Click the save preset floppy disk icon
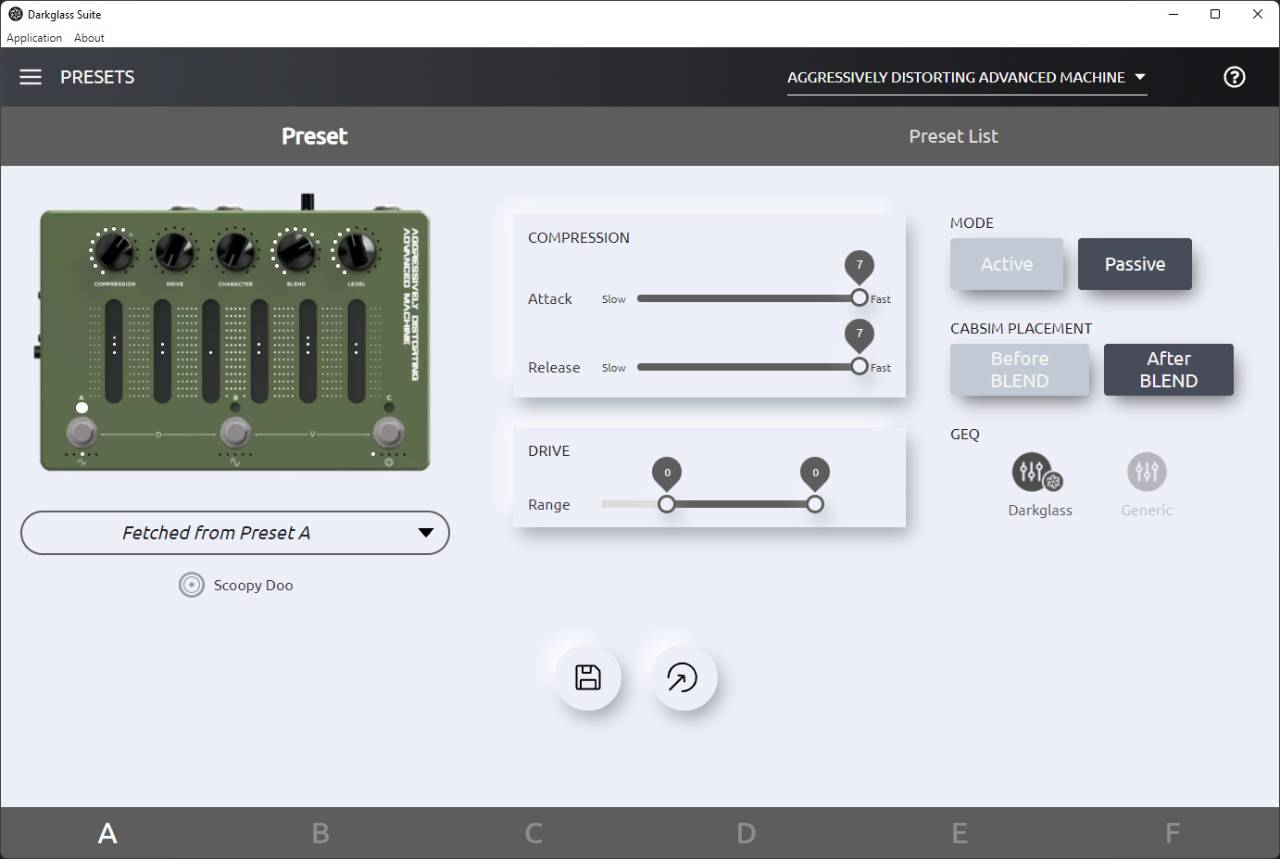 588,677
